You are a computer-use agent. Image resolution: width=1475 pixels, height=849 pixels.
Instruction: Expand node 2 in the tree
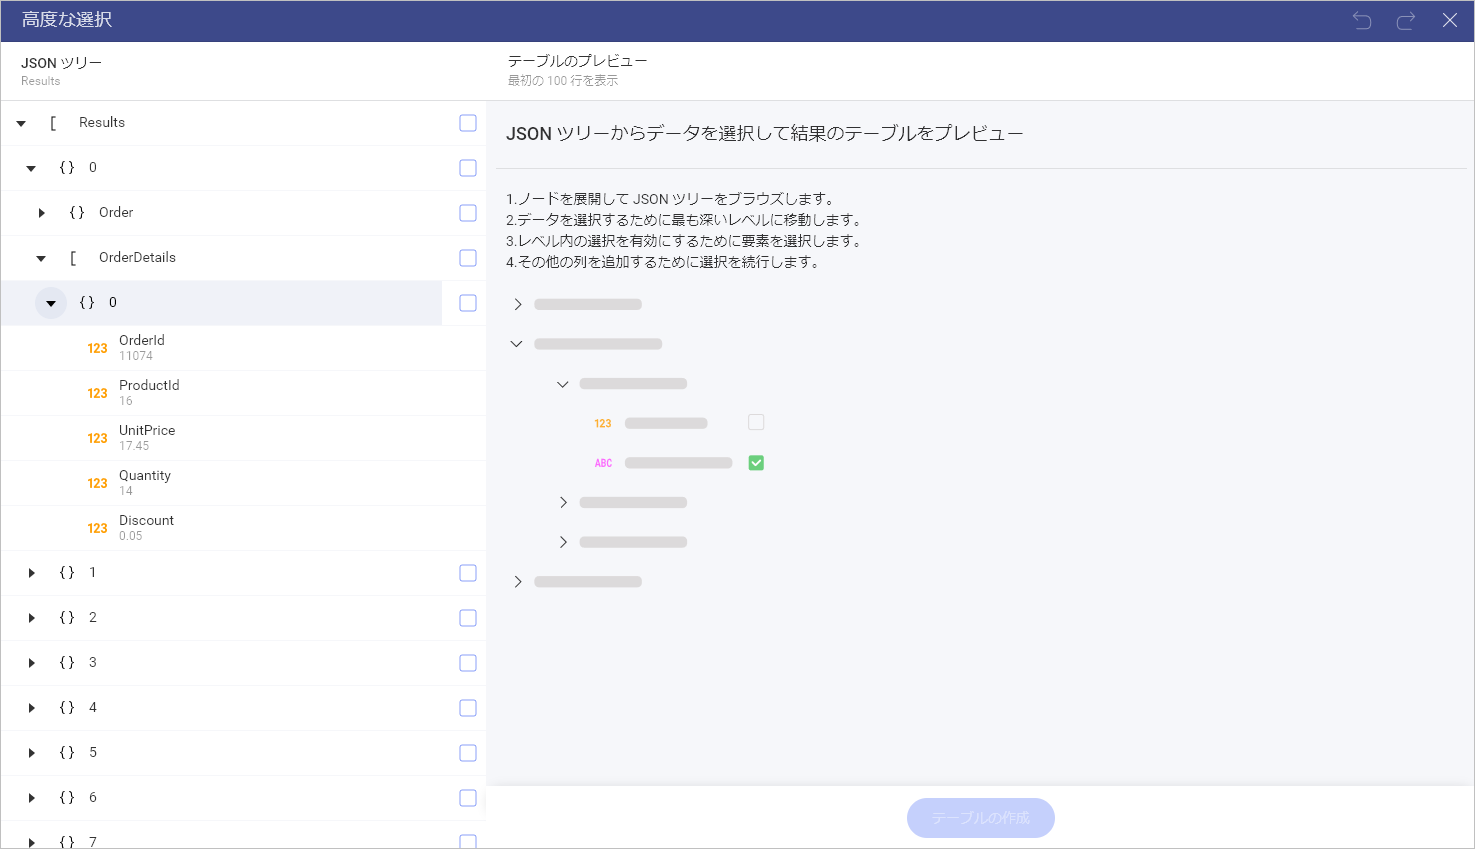[x=31, y=618]
